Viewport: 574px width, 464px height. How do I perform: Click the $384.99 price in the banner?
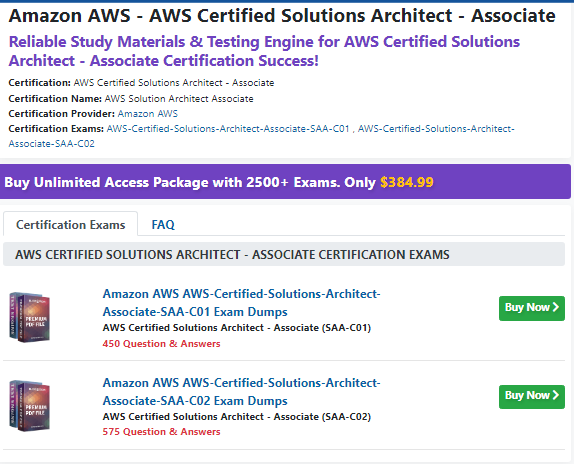pos(407,182)
